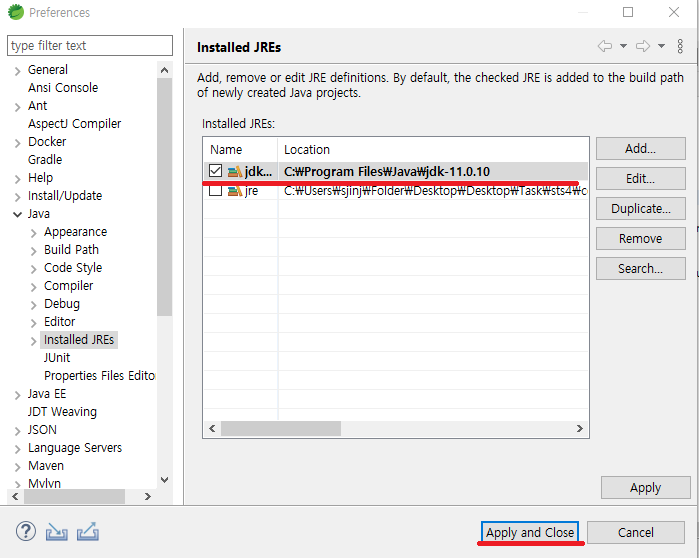
Task: Open the forward history dropdown arrow
Action: [x=662, y=46]
